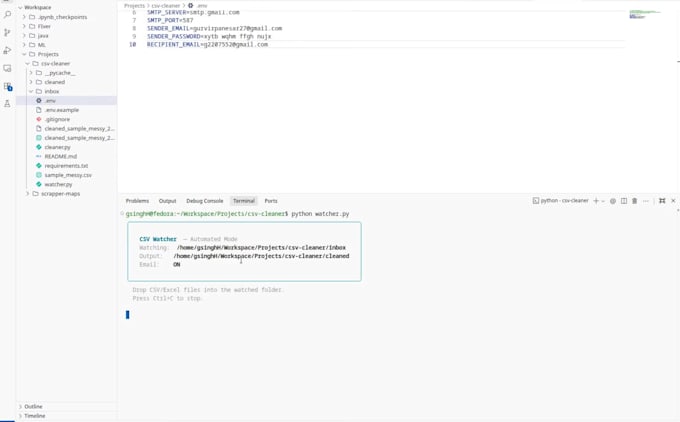
Task: Place cursor on SMTP_SERVER line
Action: pos(193,13)
